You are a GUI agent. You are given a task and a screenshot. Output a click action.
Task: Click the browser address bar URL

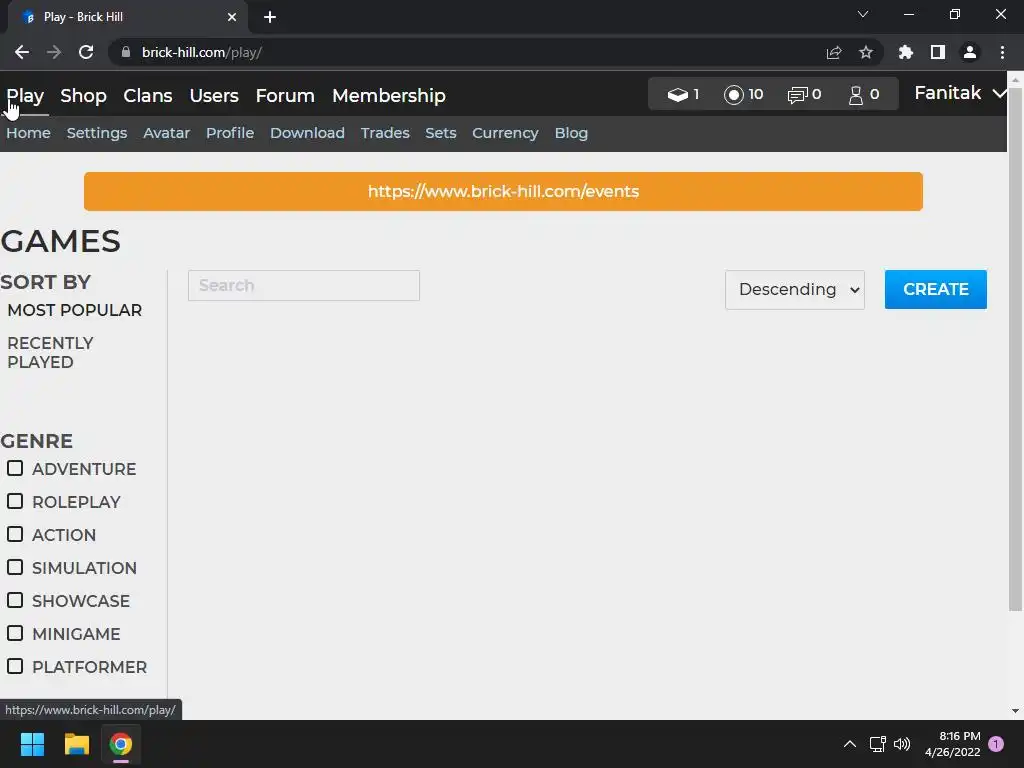pos(201,52)
